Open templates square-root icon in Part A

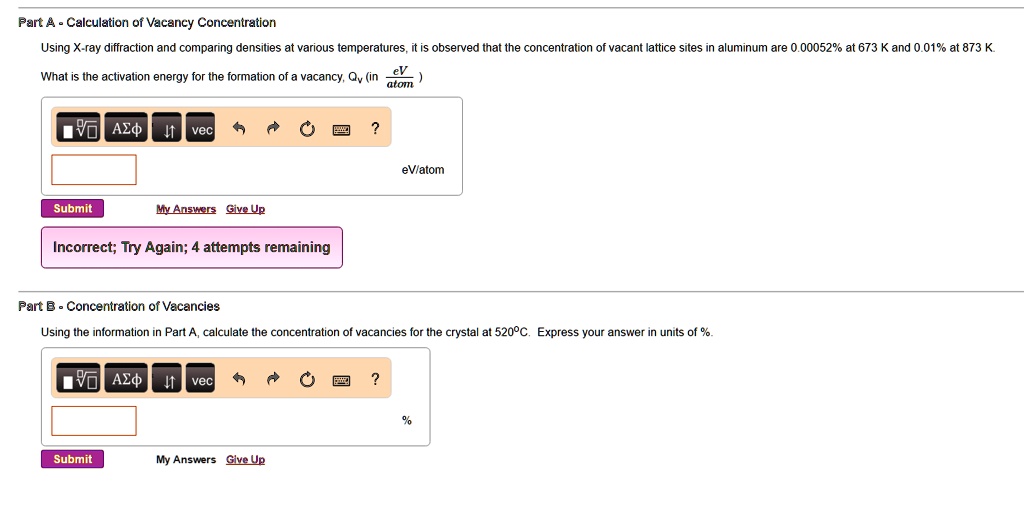point(78,128)
